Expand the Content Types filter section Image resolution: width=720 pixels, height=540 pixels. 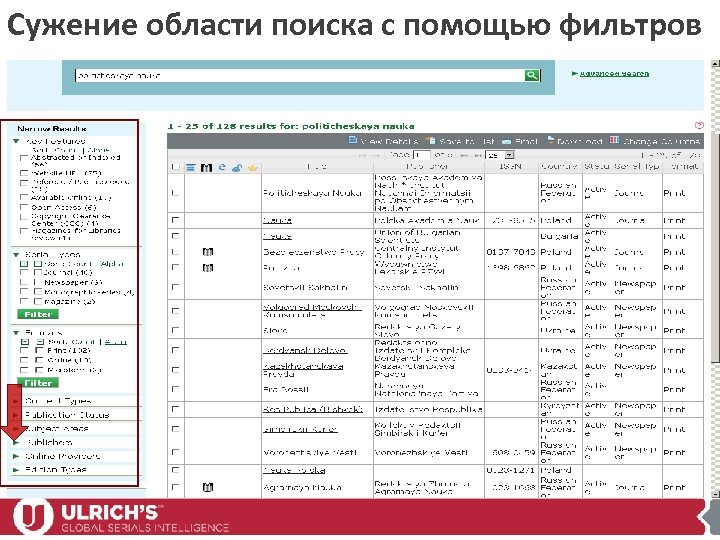[16, 401]
